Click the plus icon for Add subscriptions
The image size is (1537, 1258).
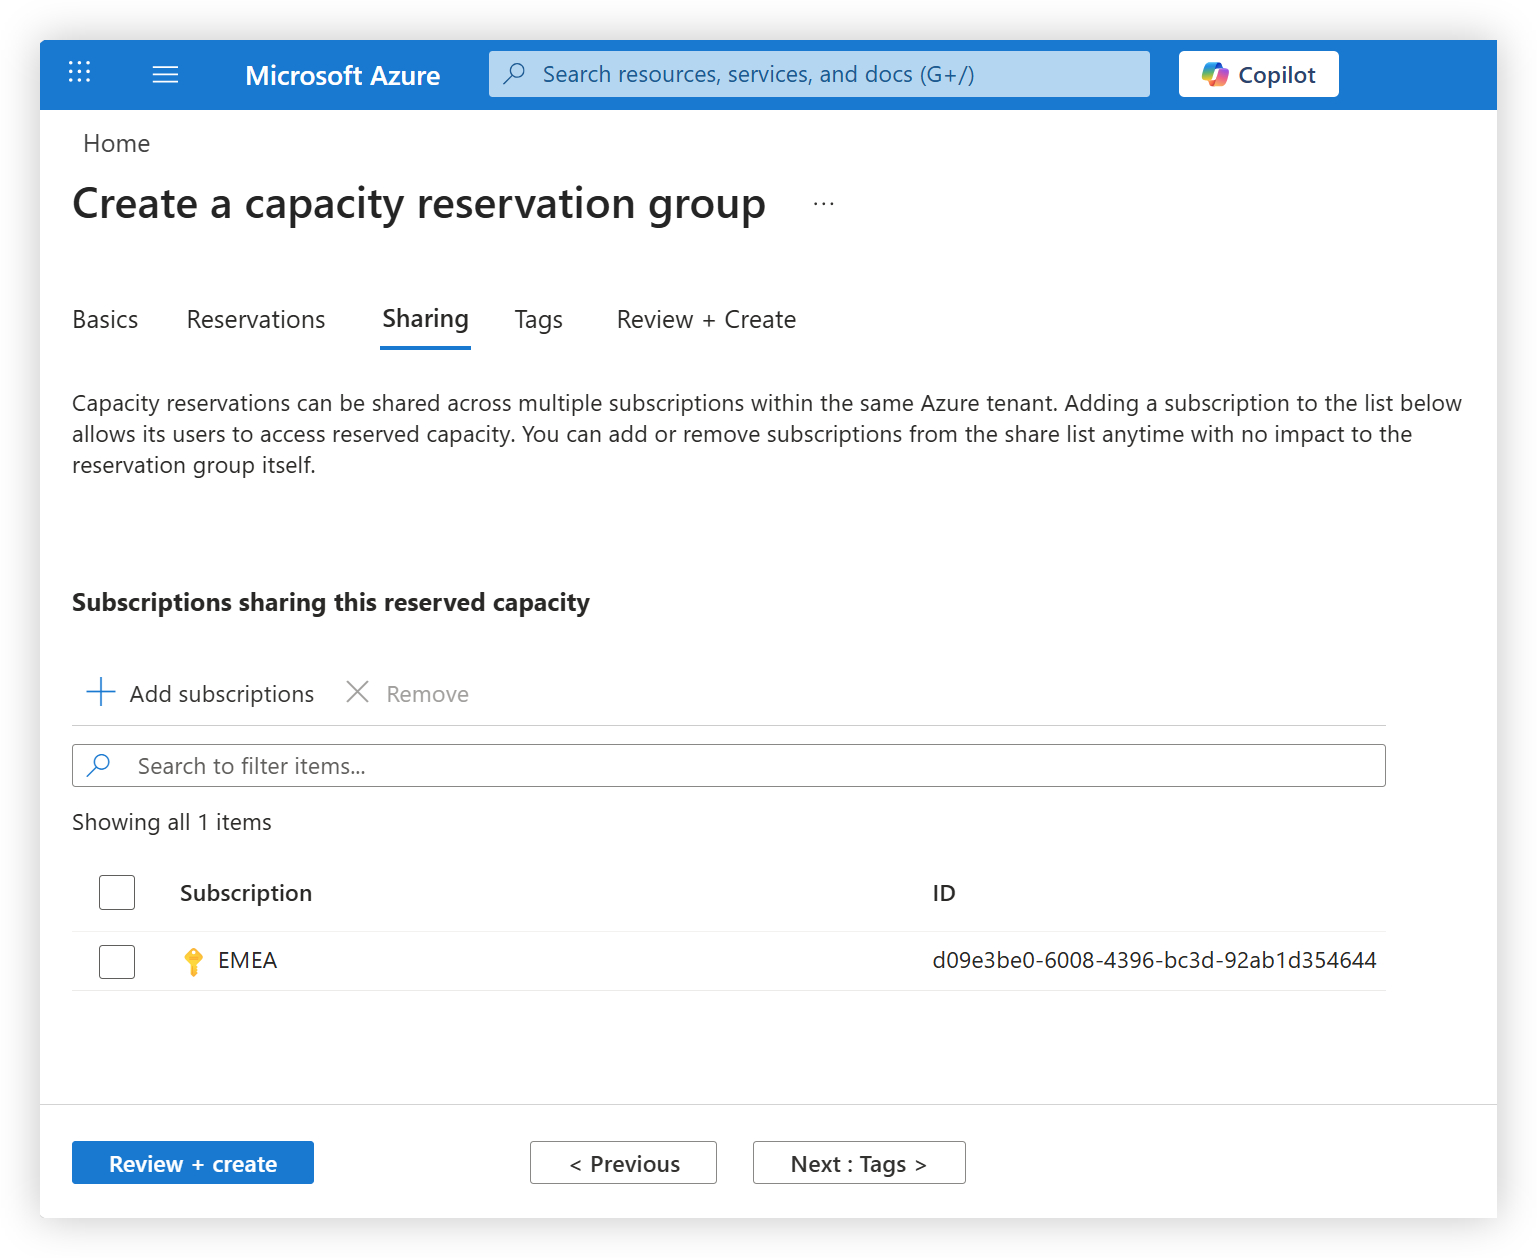pyautogui.click(x=101, y=692)
